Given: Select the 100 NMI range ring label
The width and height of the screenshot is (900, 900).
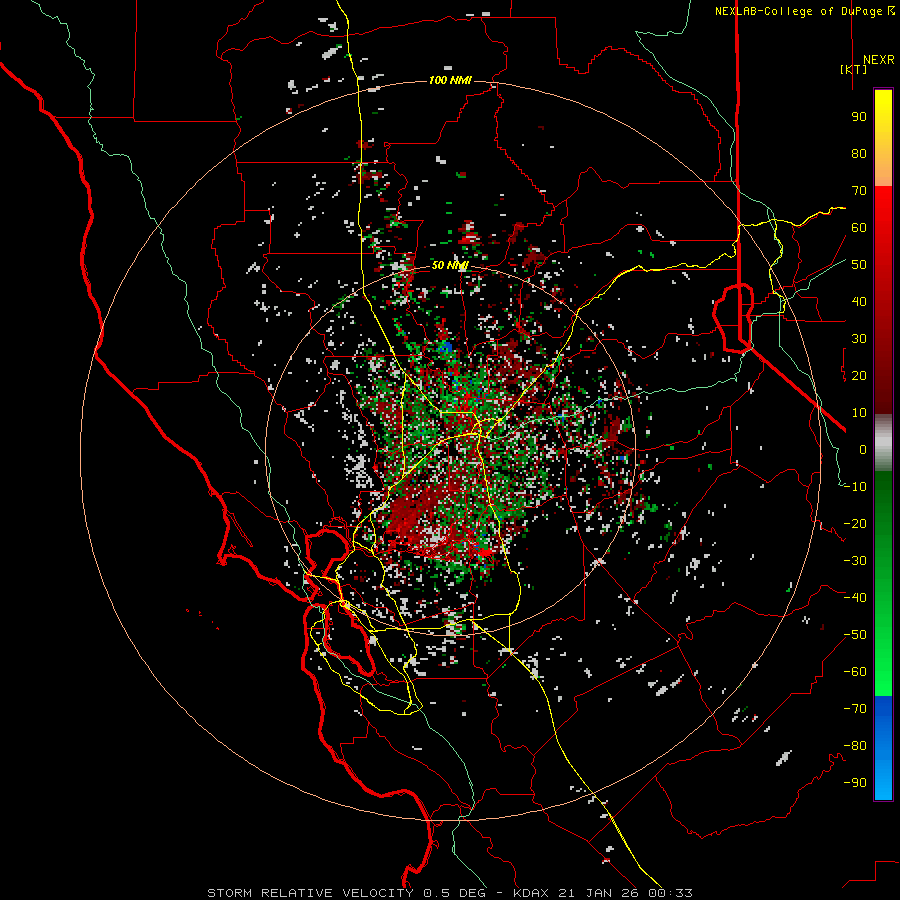Looking at the screenshot, I should click(x=450, y=80).
